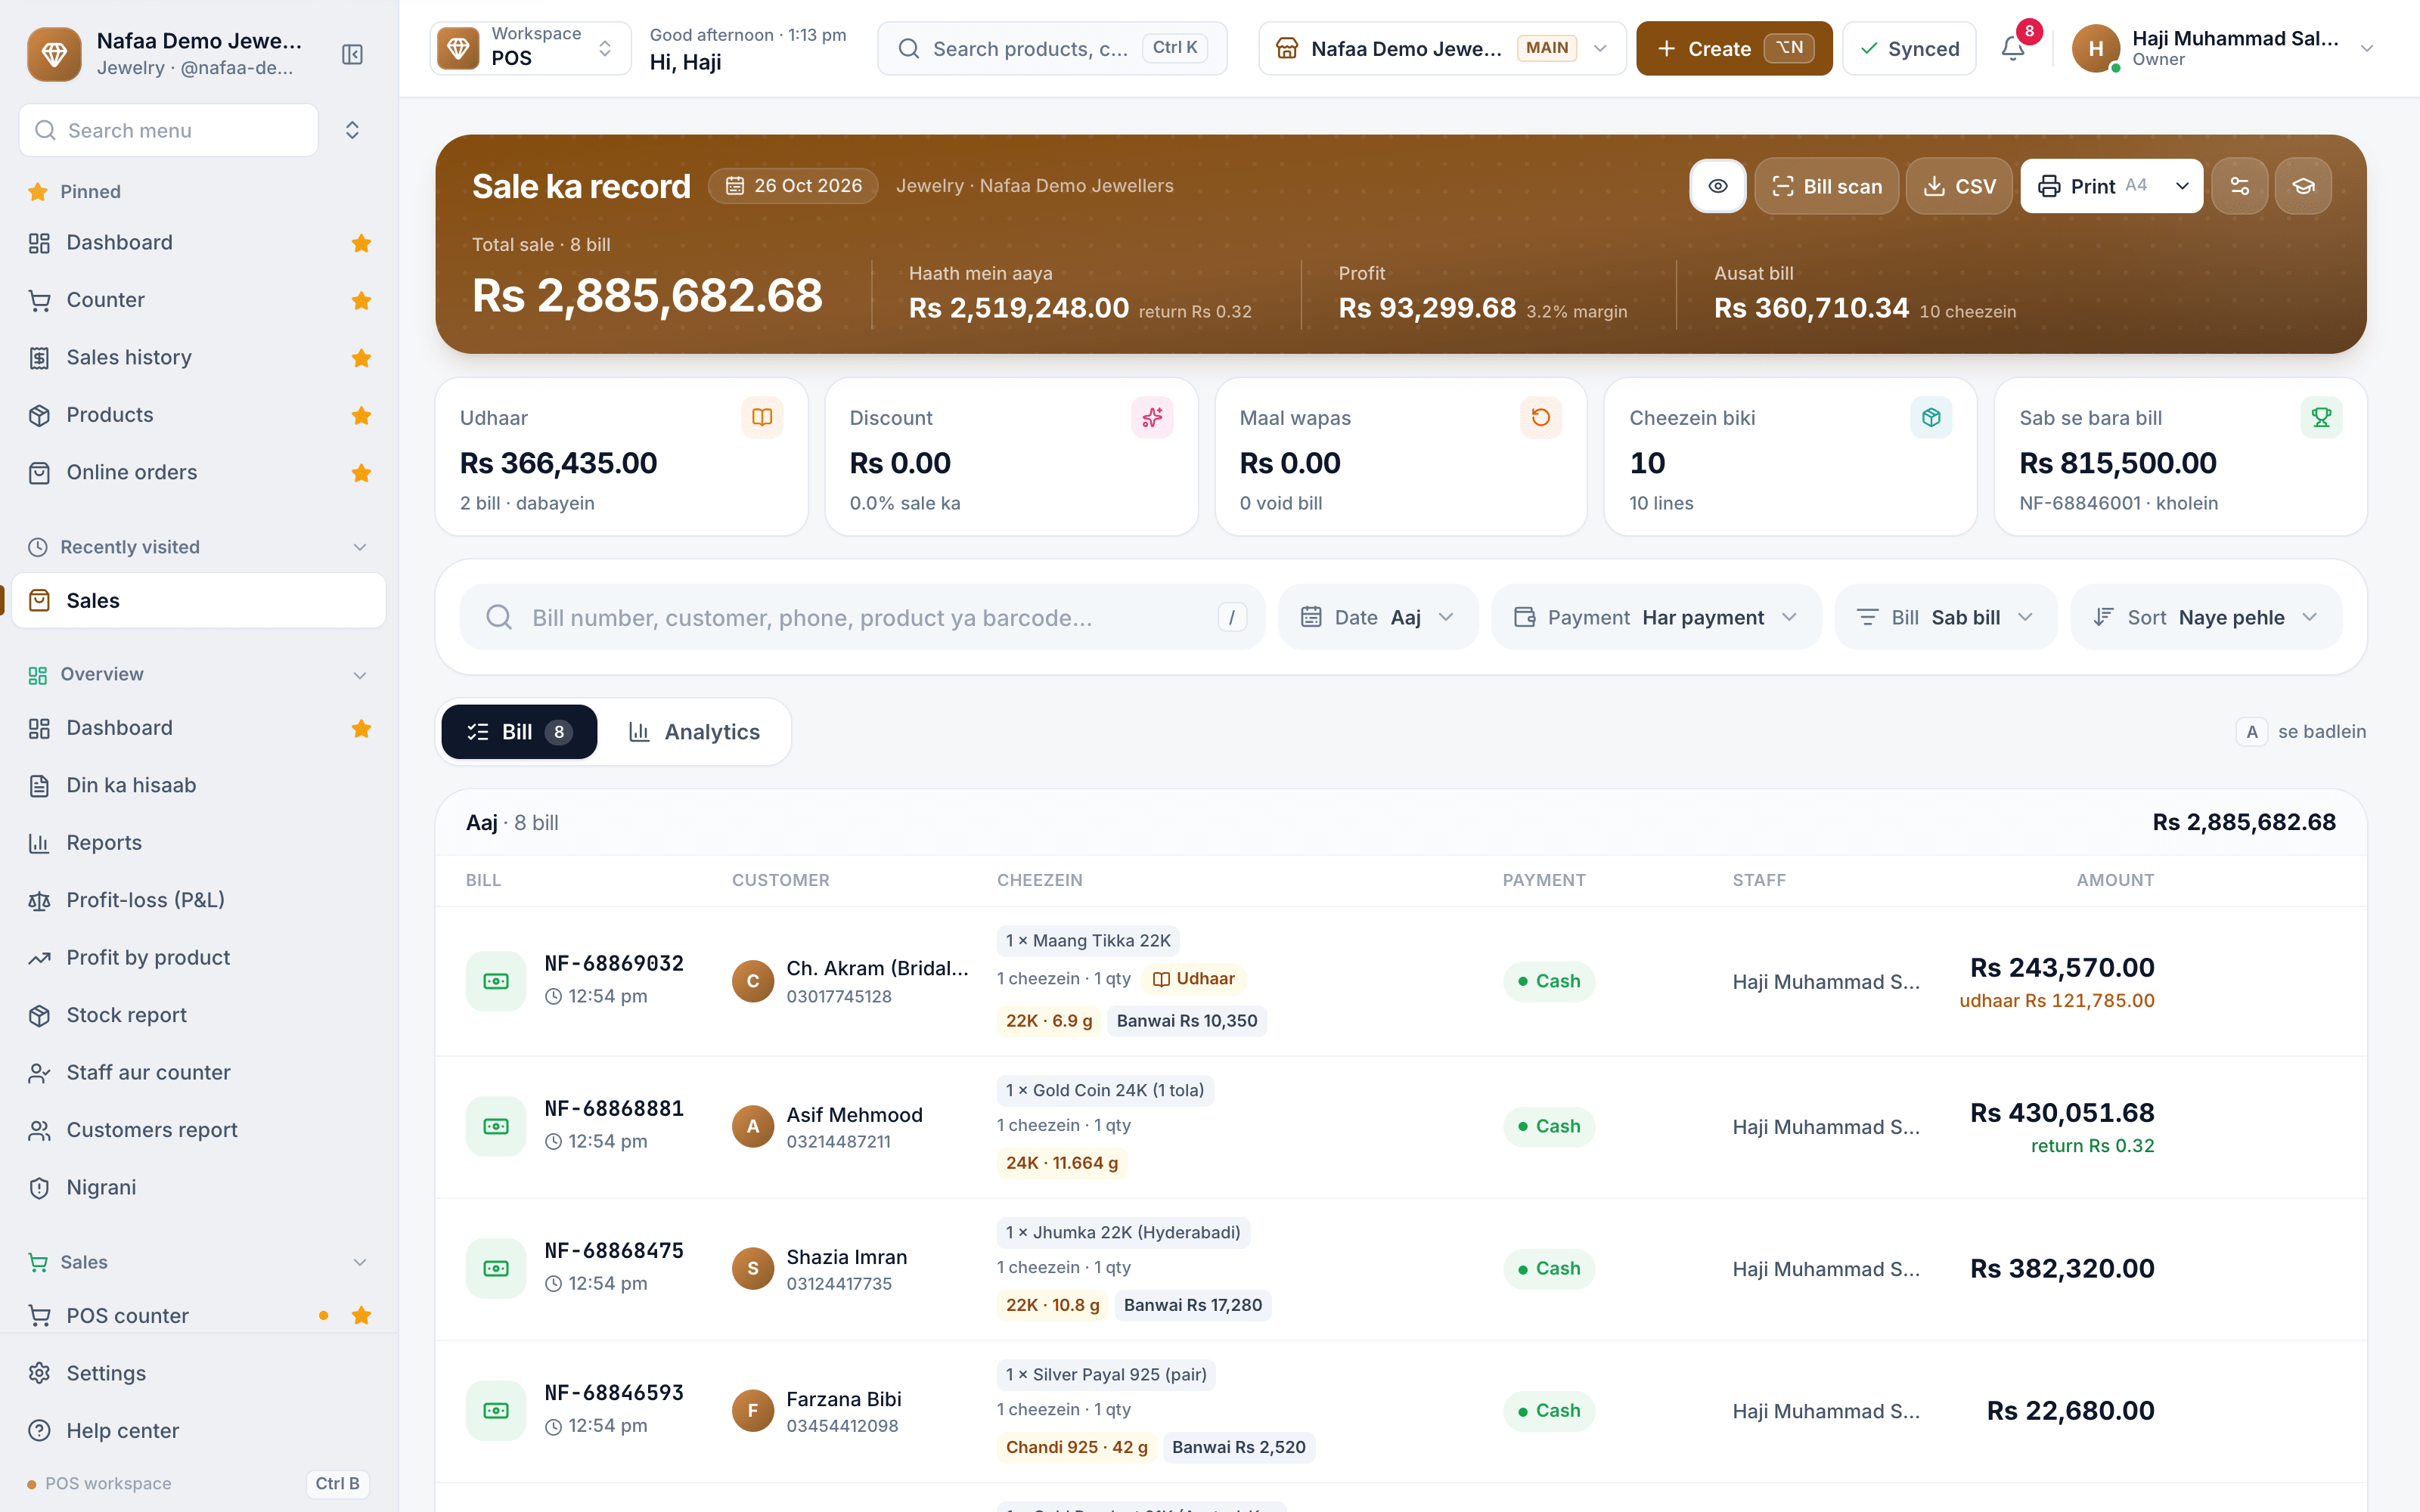The height and width of the screenshot is (1512, 2420).
Task: Unpin Dashboard star in Pinned section
Action: (362, 243)
